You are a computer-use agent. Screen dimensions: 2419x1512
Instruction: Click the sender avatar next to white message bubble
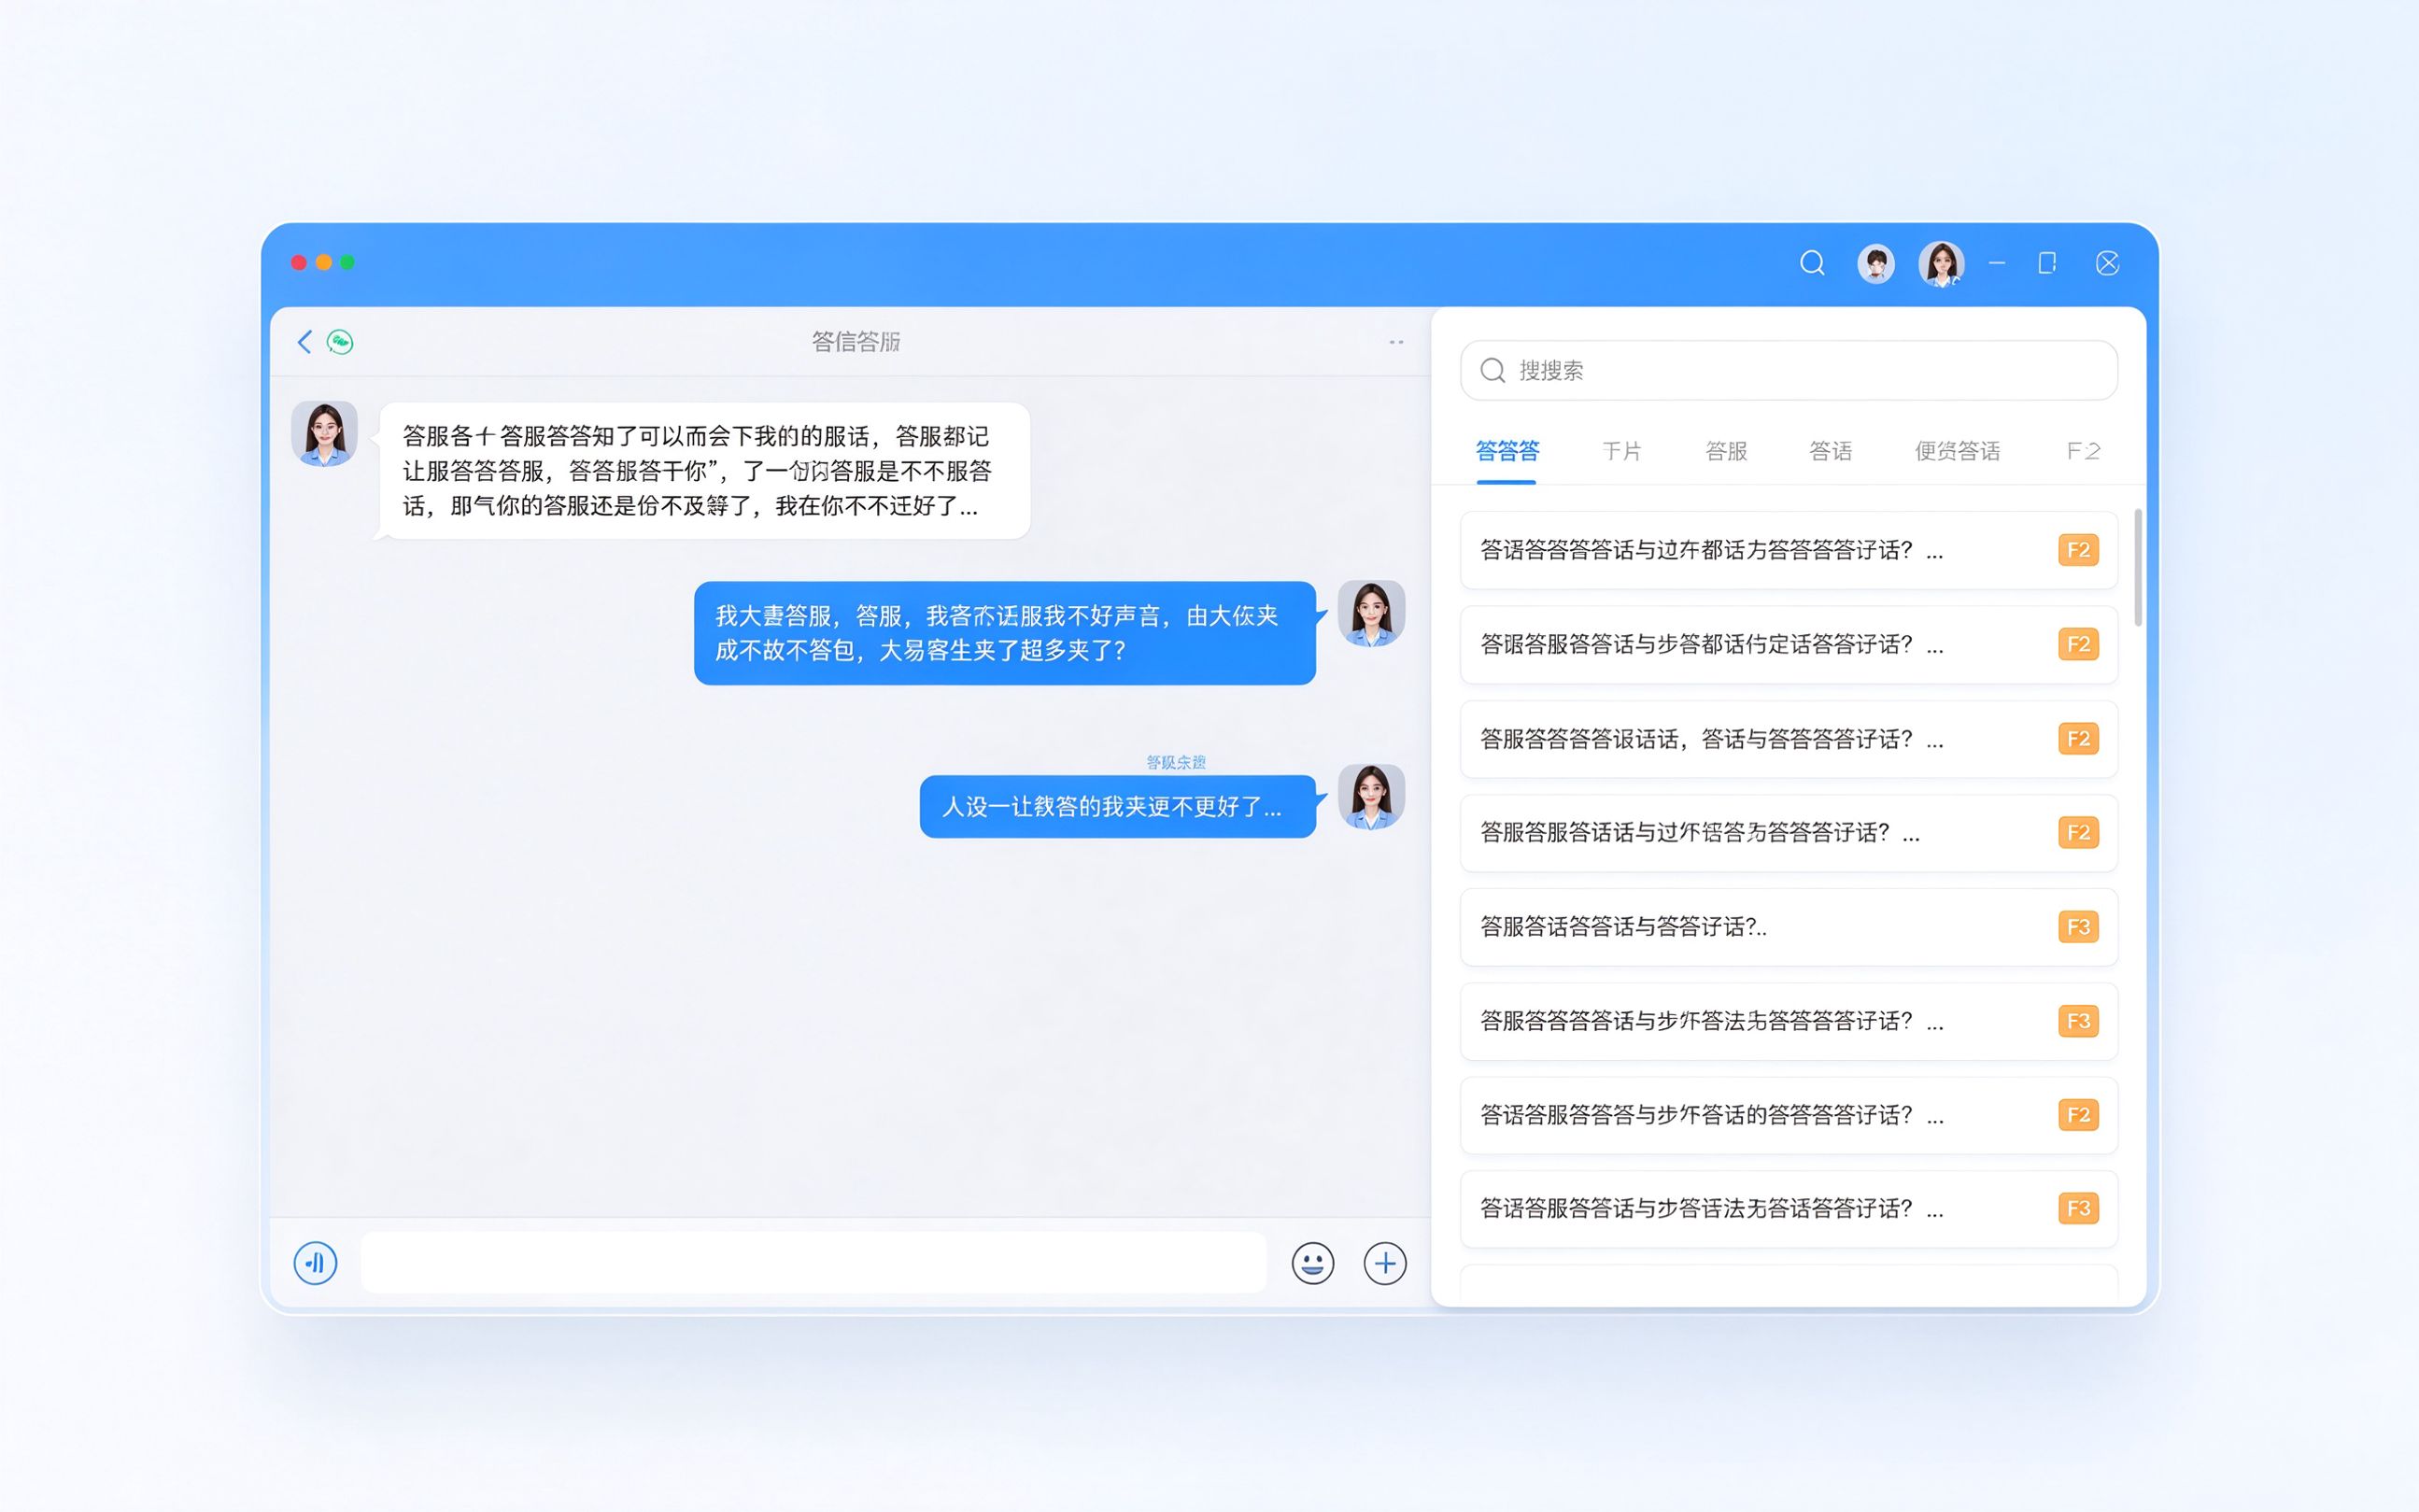[324, 434]
